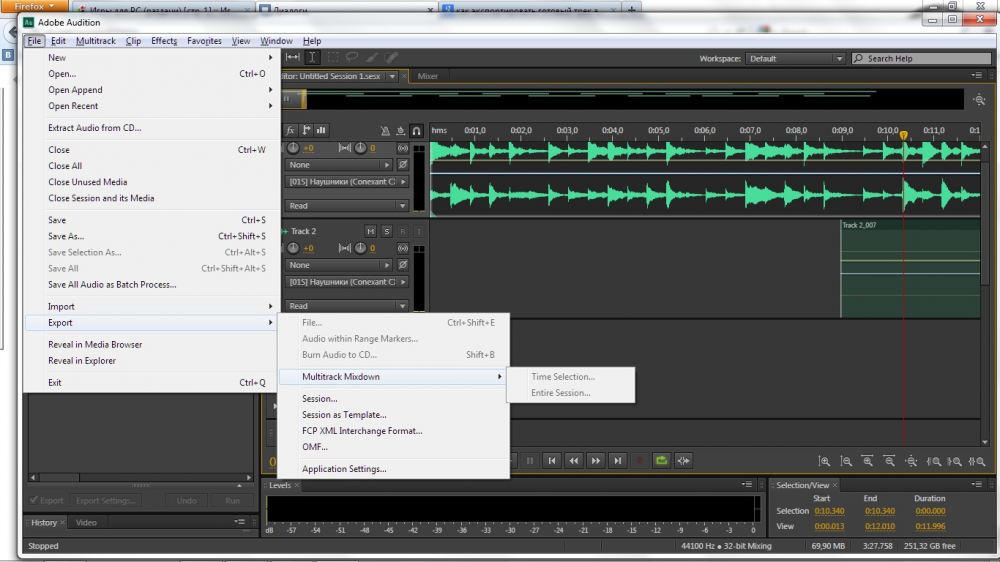Click Zoom to Selection icon

pyautogui.click(x=976, y=461)
